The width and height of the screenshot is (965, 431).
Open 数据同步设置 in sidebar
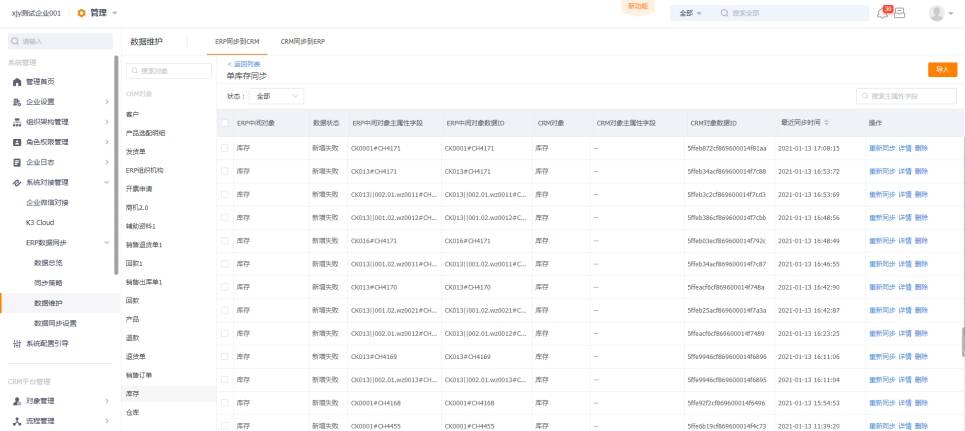point(55,323)
